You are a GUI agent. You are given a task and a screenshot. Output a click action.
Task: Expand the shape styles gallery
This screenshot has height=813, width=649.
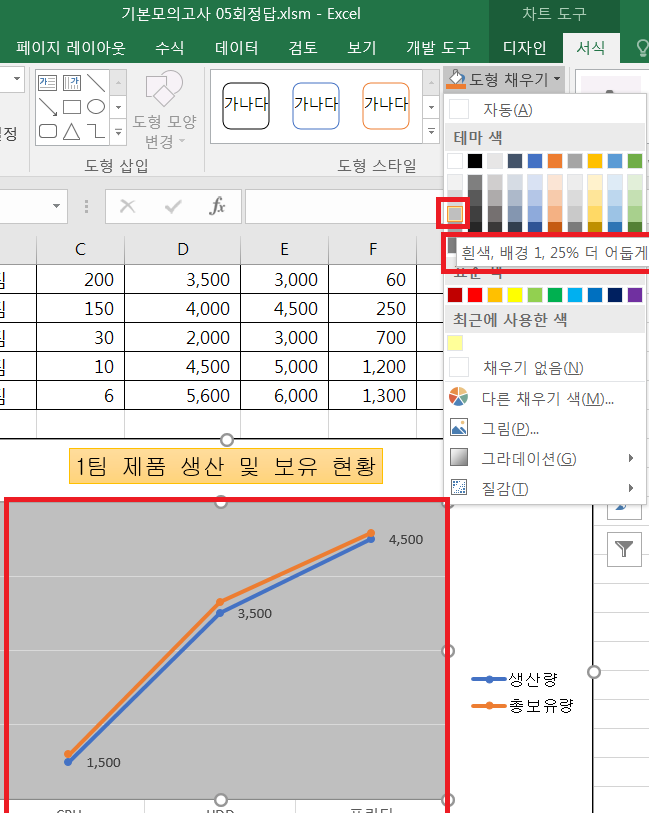click(432, 131)
